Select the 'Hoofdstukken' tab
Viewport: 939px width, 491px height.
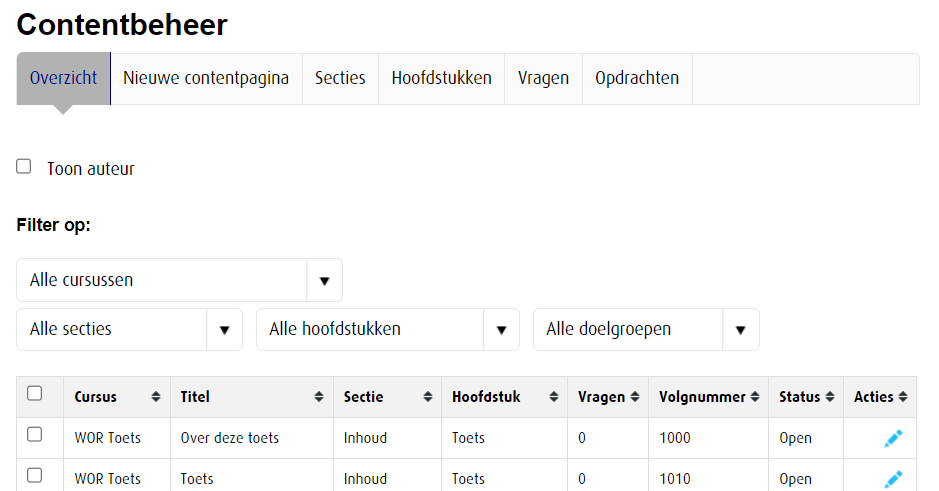441,78
